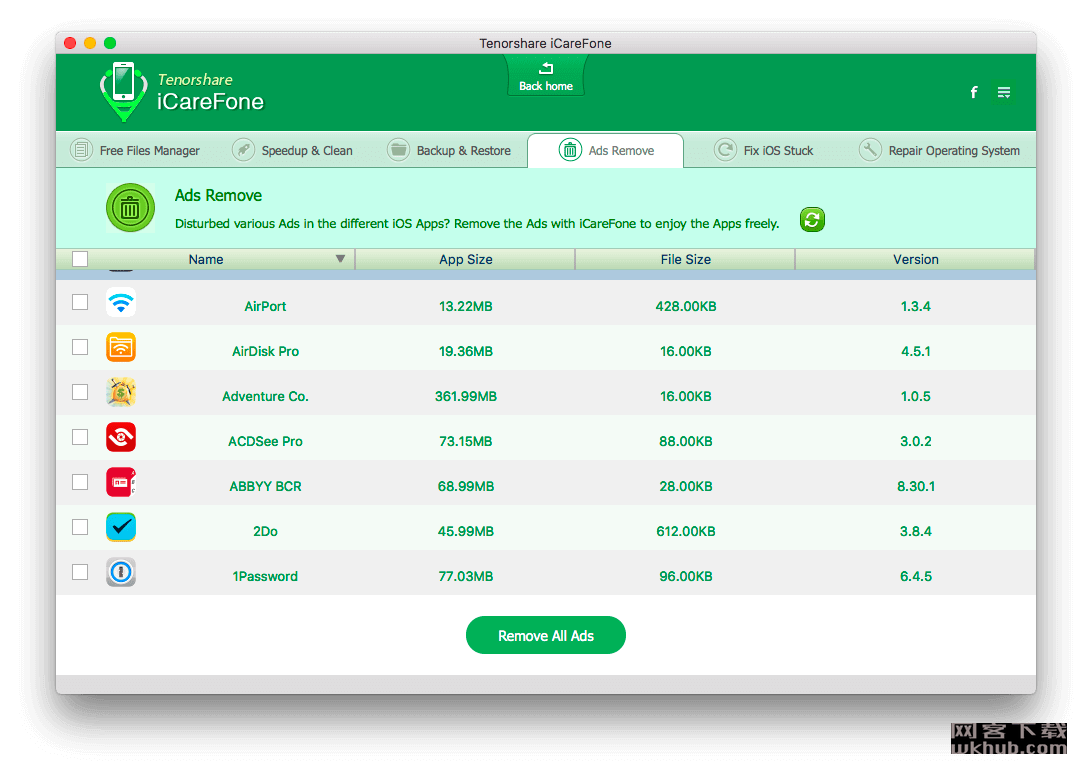Click the 73.15MB app size value

pos(466,441)
